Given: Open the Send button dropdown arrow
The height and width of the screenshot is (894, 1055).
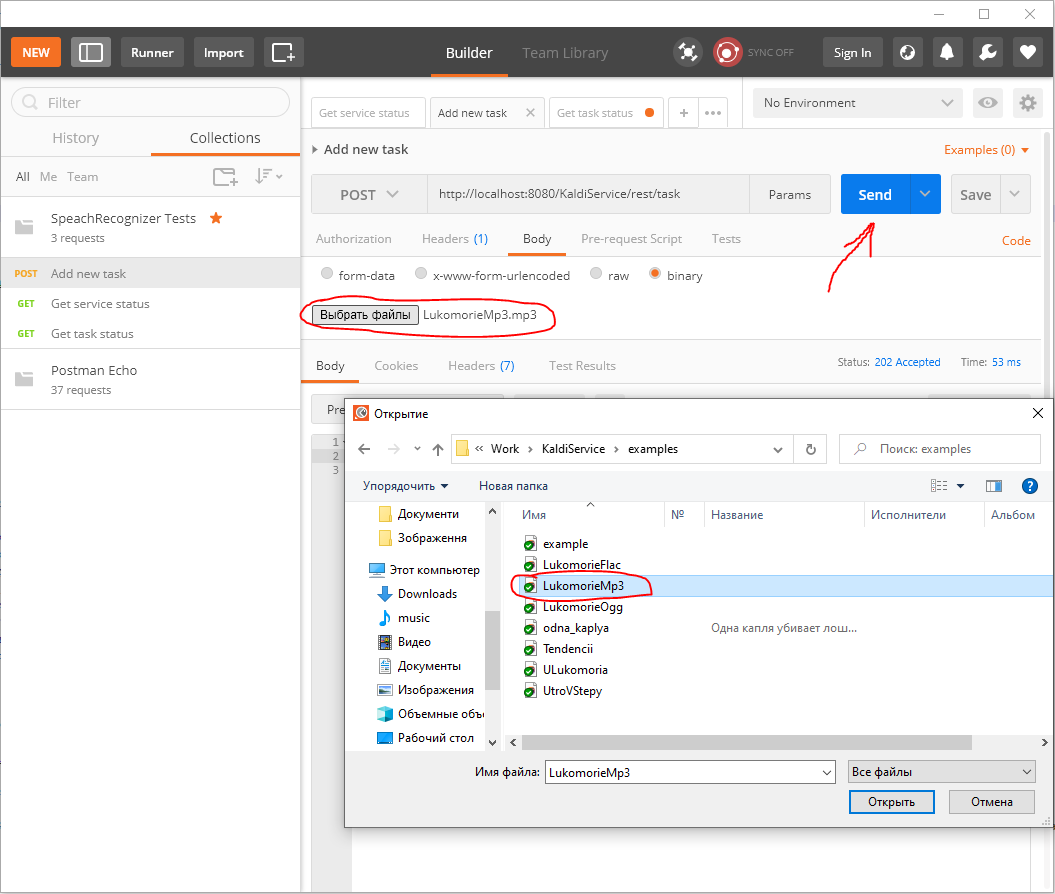Looking at the screenshot, I should [x=925, y=194].
